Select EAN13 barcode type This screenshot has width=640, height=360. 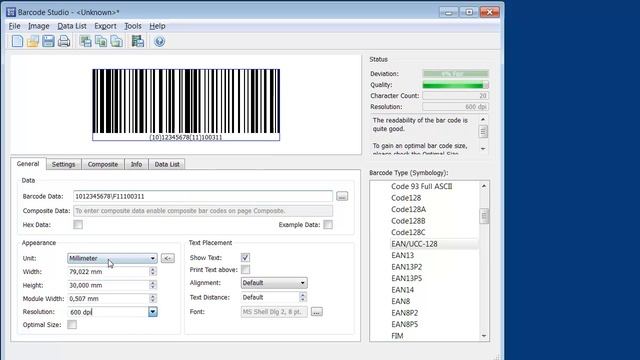[402, 255]
